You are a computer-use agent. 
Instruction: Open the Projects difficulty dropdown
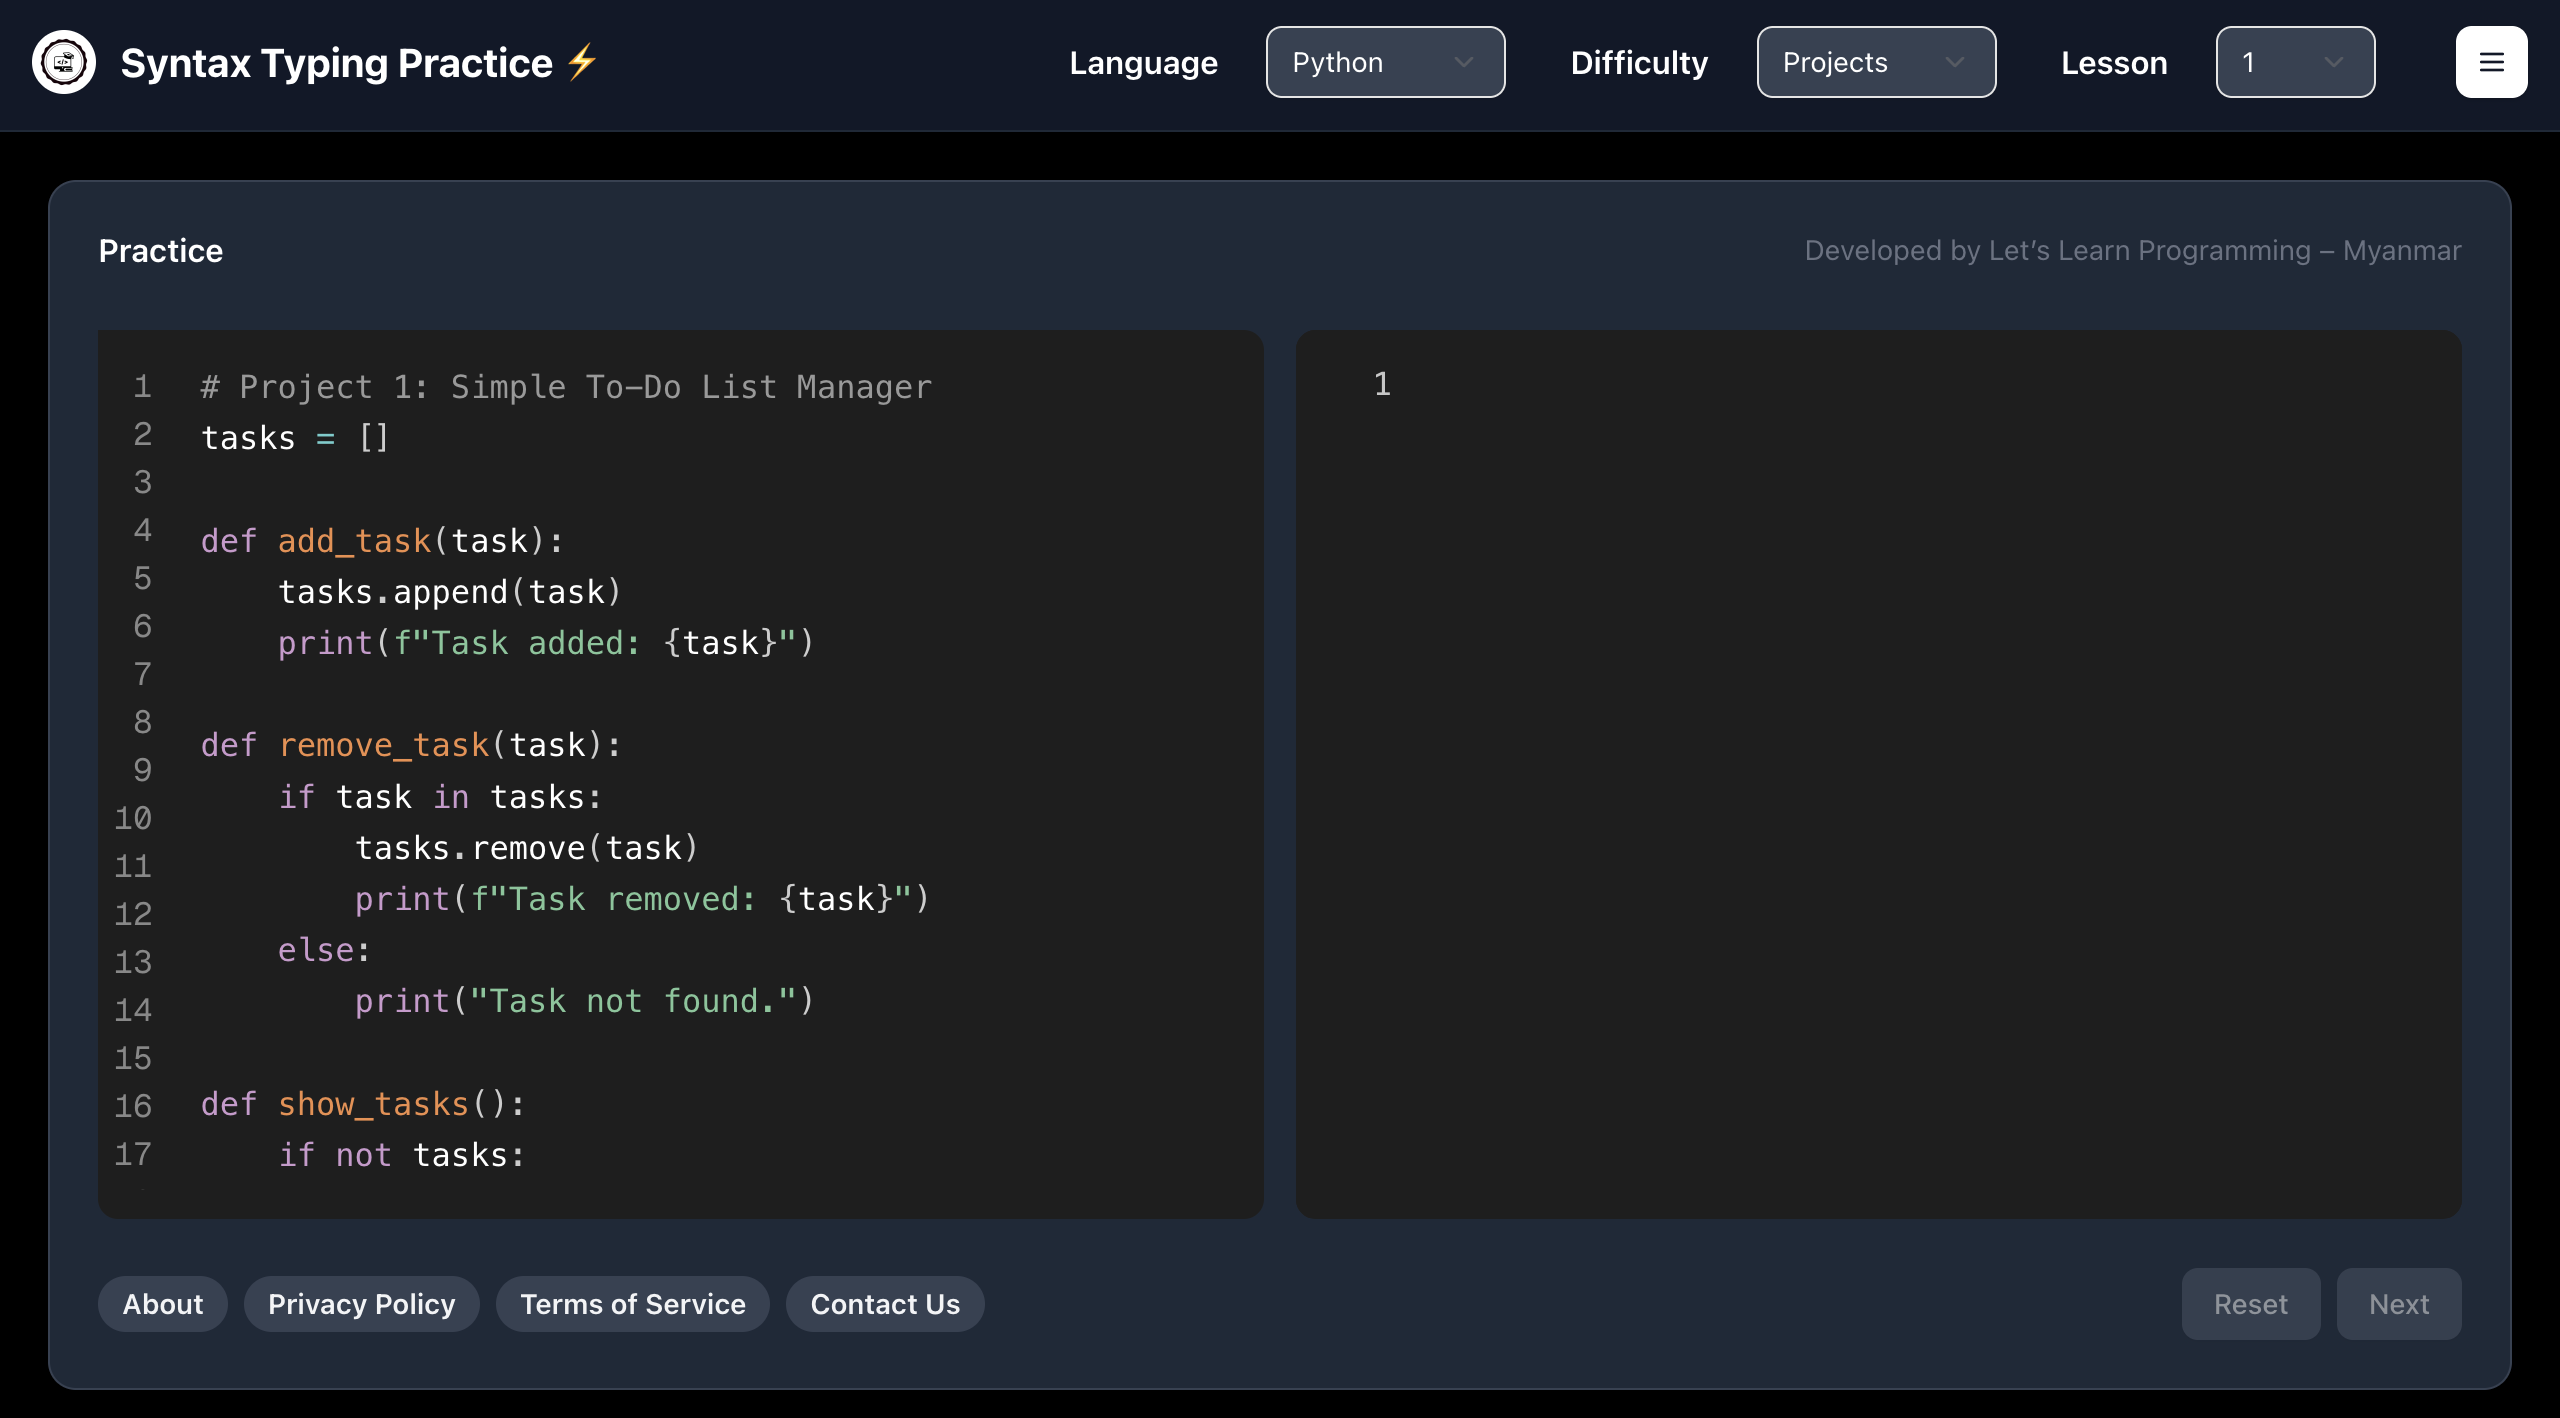point(1876,62)
